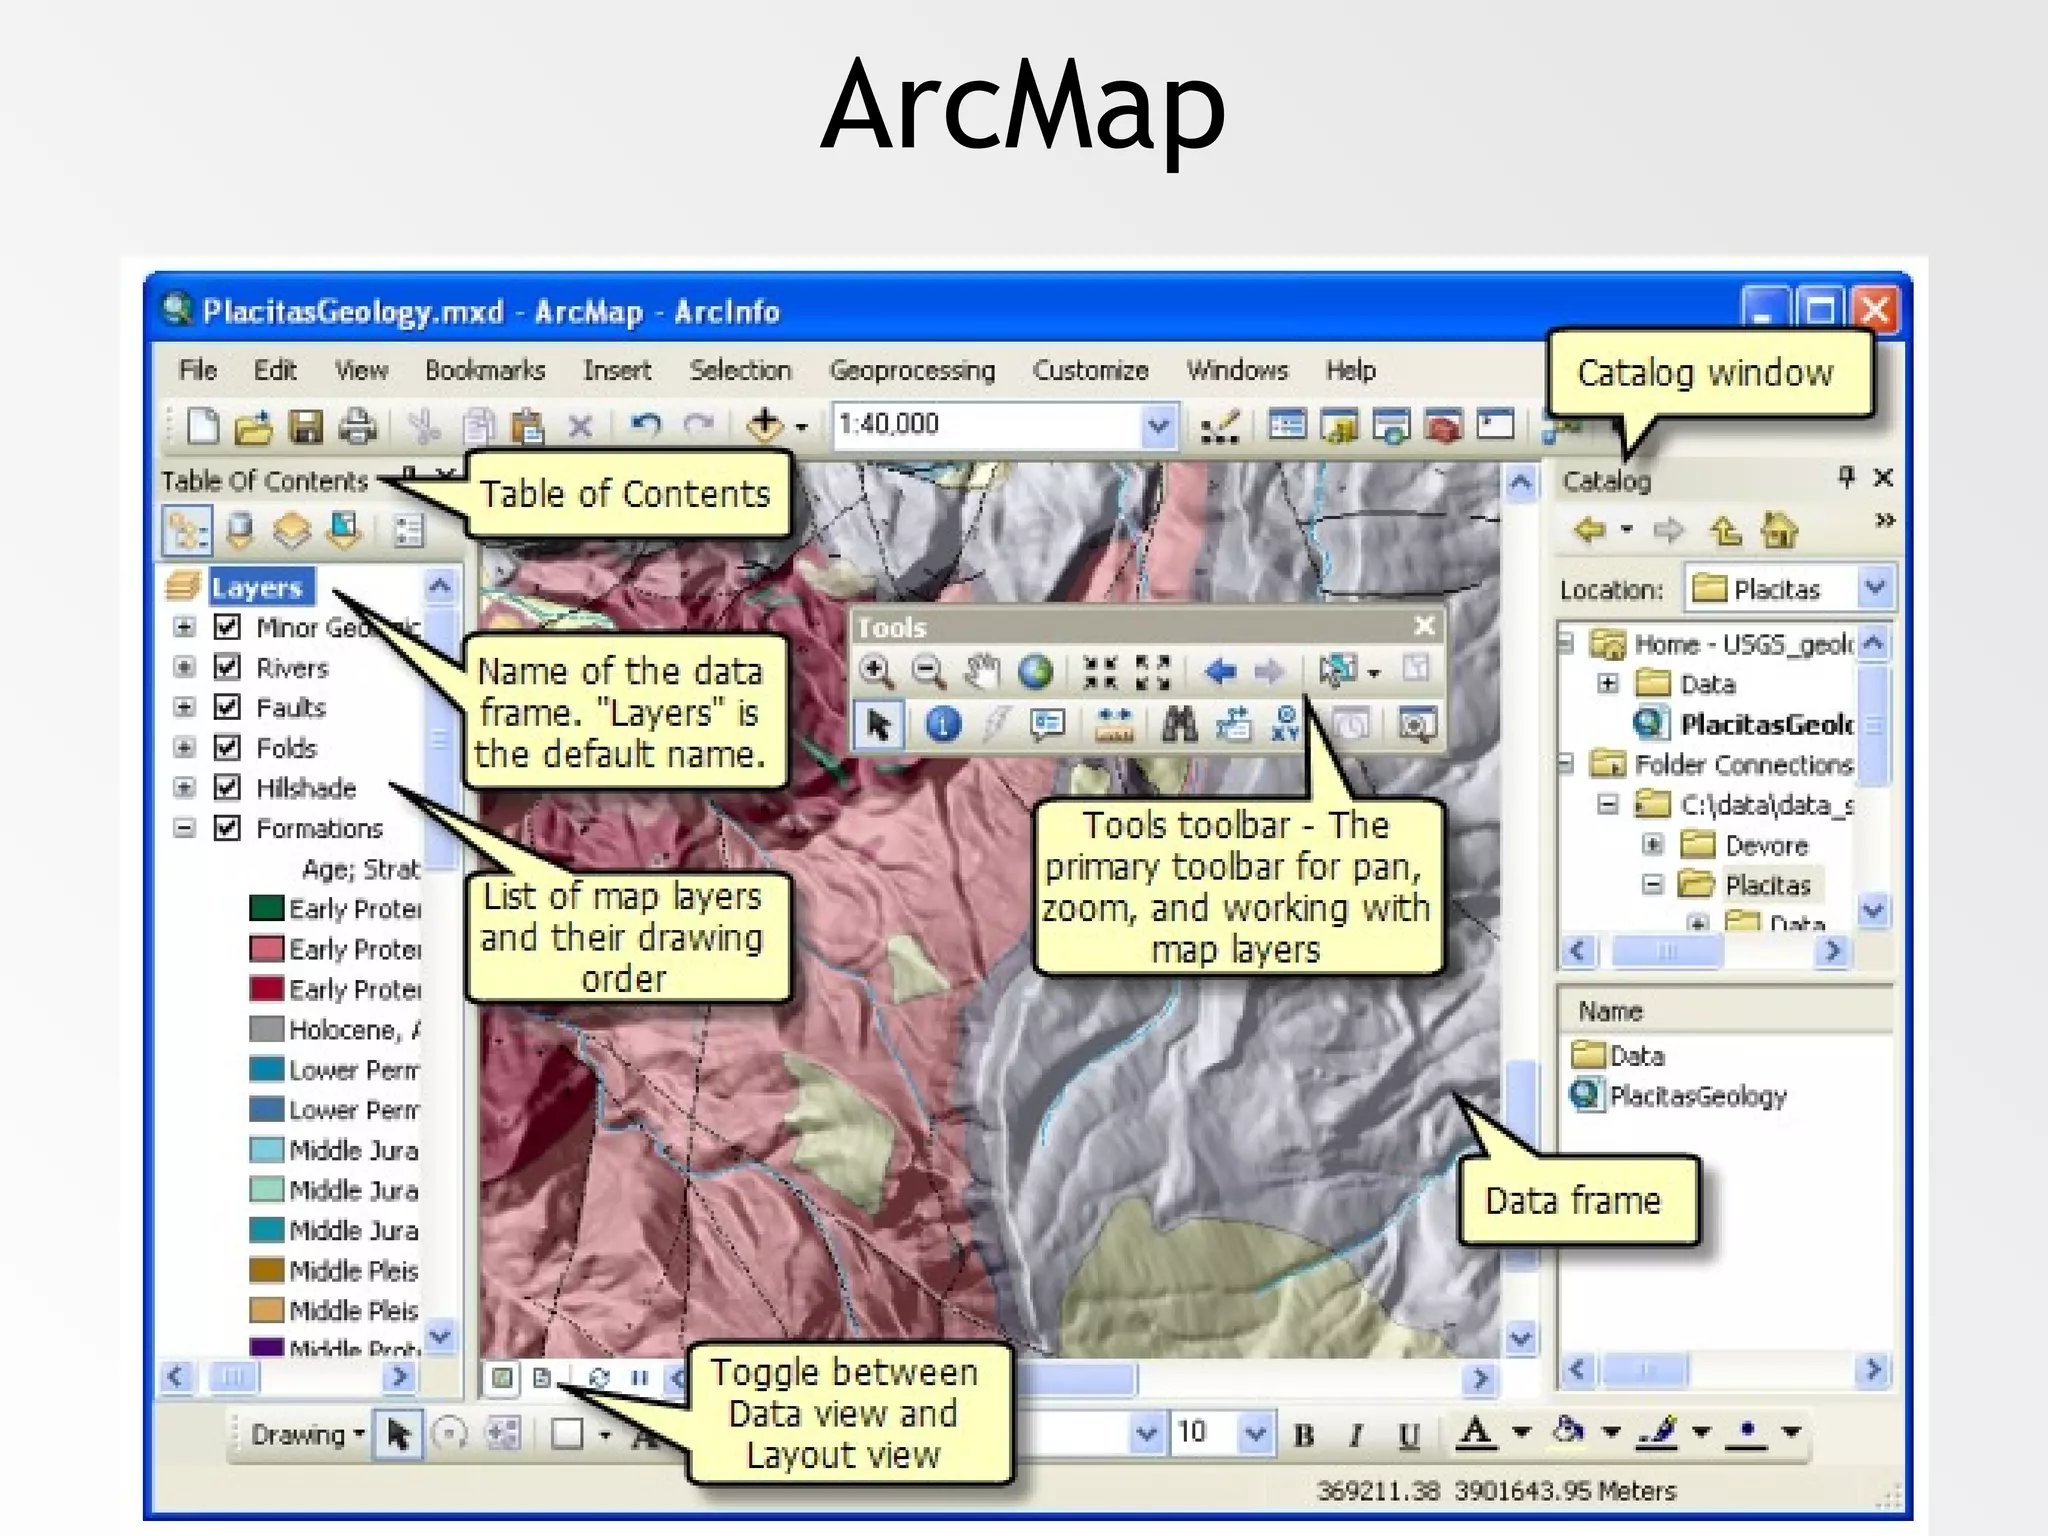Click the Fixed Zoom Out icon
Viewport: 2048px width, 1536px height.
(x=1152, y=672)
